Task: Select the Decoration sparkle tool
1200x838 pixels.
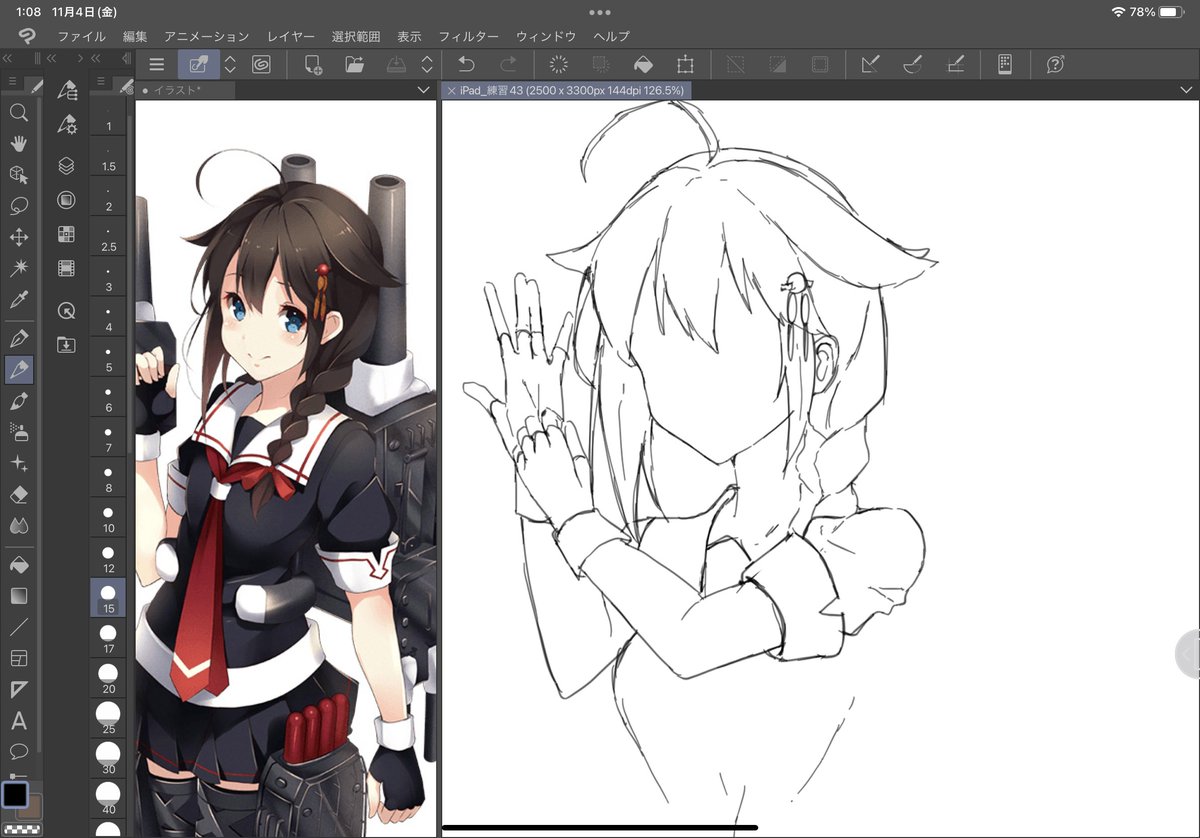Action: pos(18,463)
